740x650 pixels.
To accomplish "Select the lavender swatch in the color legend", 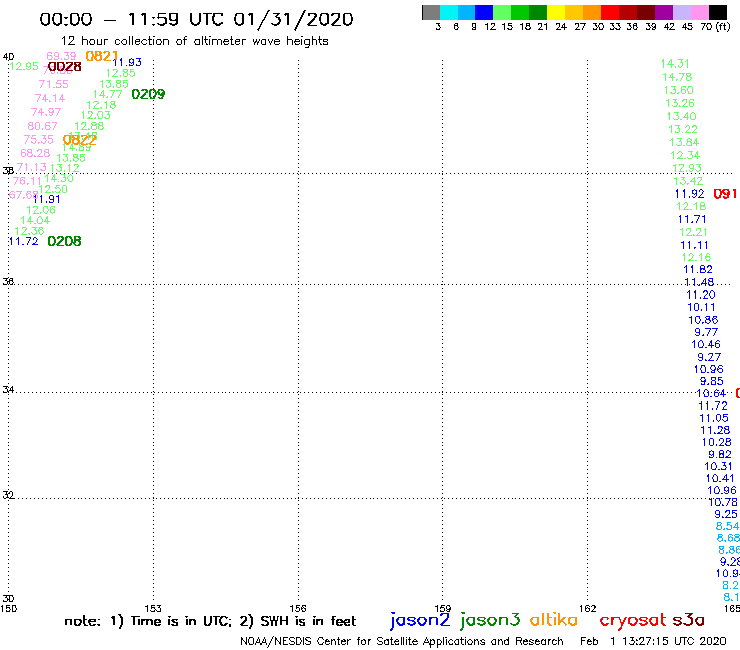I will click(x=681, y=12).
